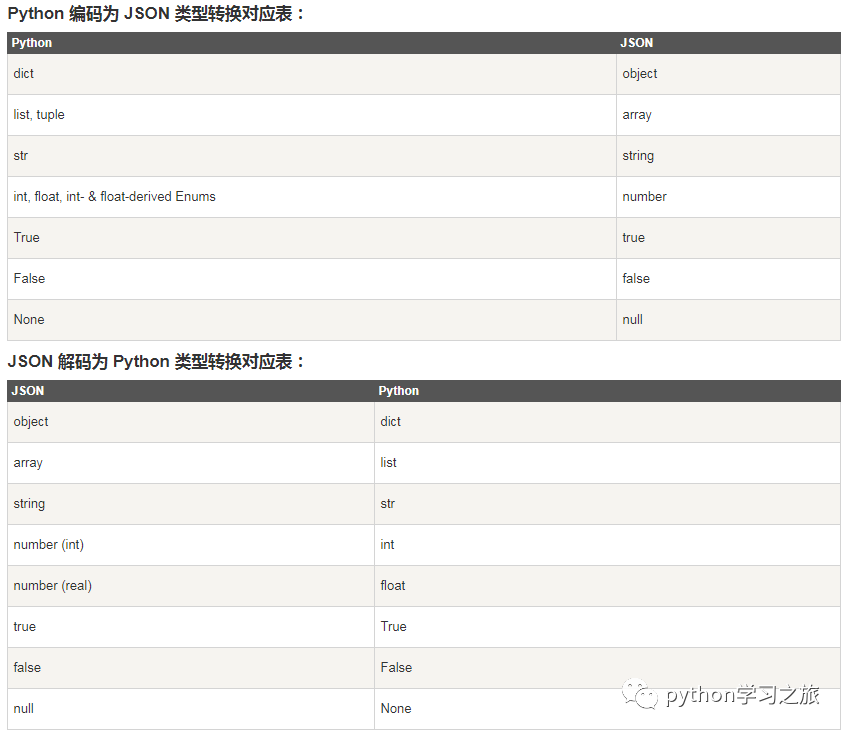Screen dimensions: 847x734
Task: Click the "number" cell in the encoding table
Action: 728,197
